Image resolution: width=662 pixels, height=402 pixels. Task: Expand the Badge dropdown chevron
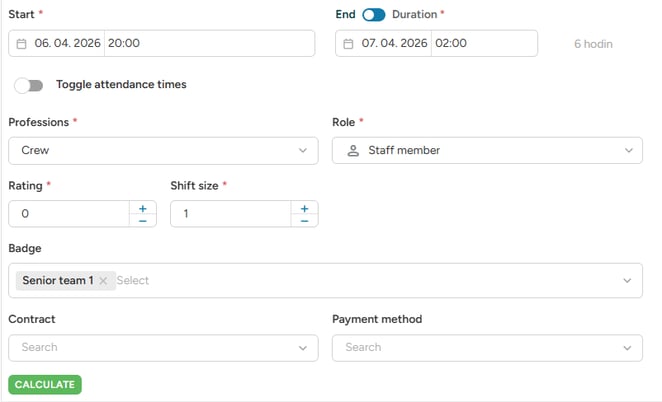point(627,281)
